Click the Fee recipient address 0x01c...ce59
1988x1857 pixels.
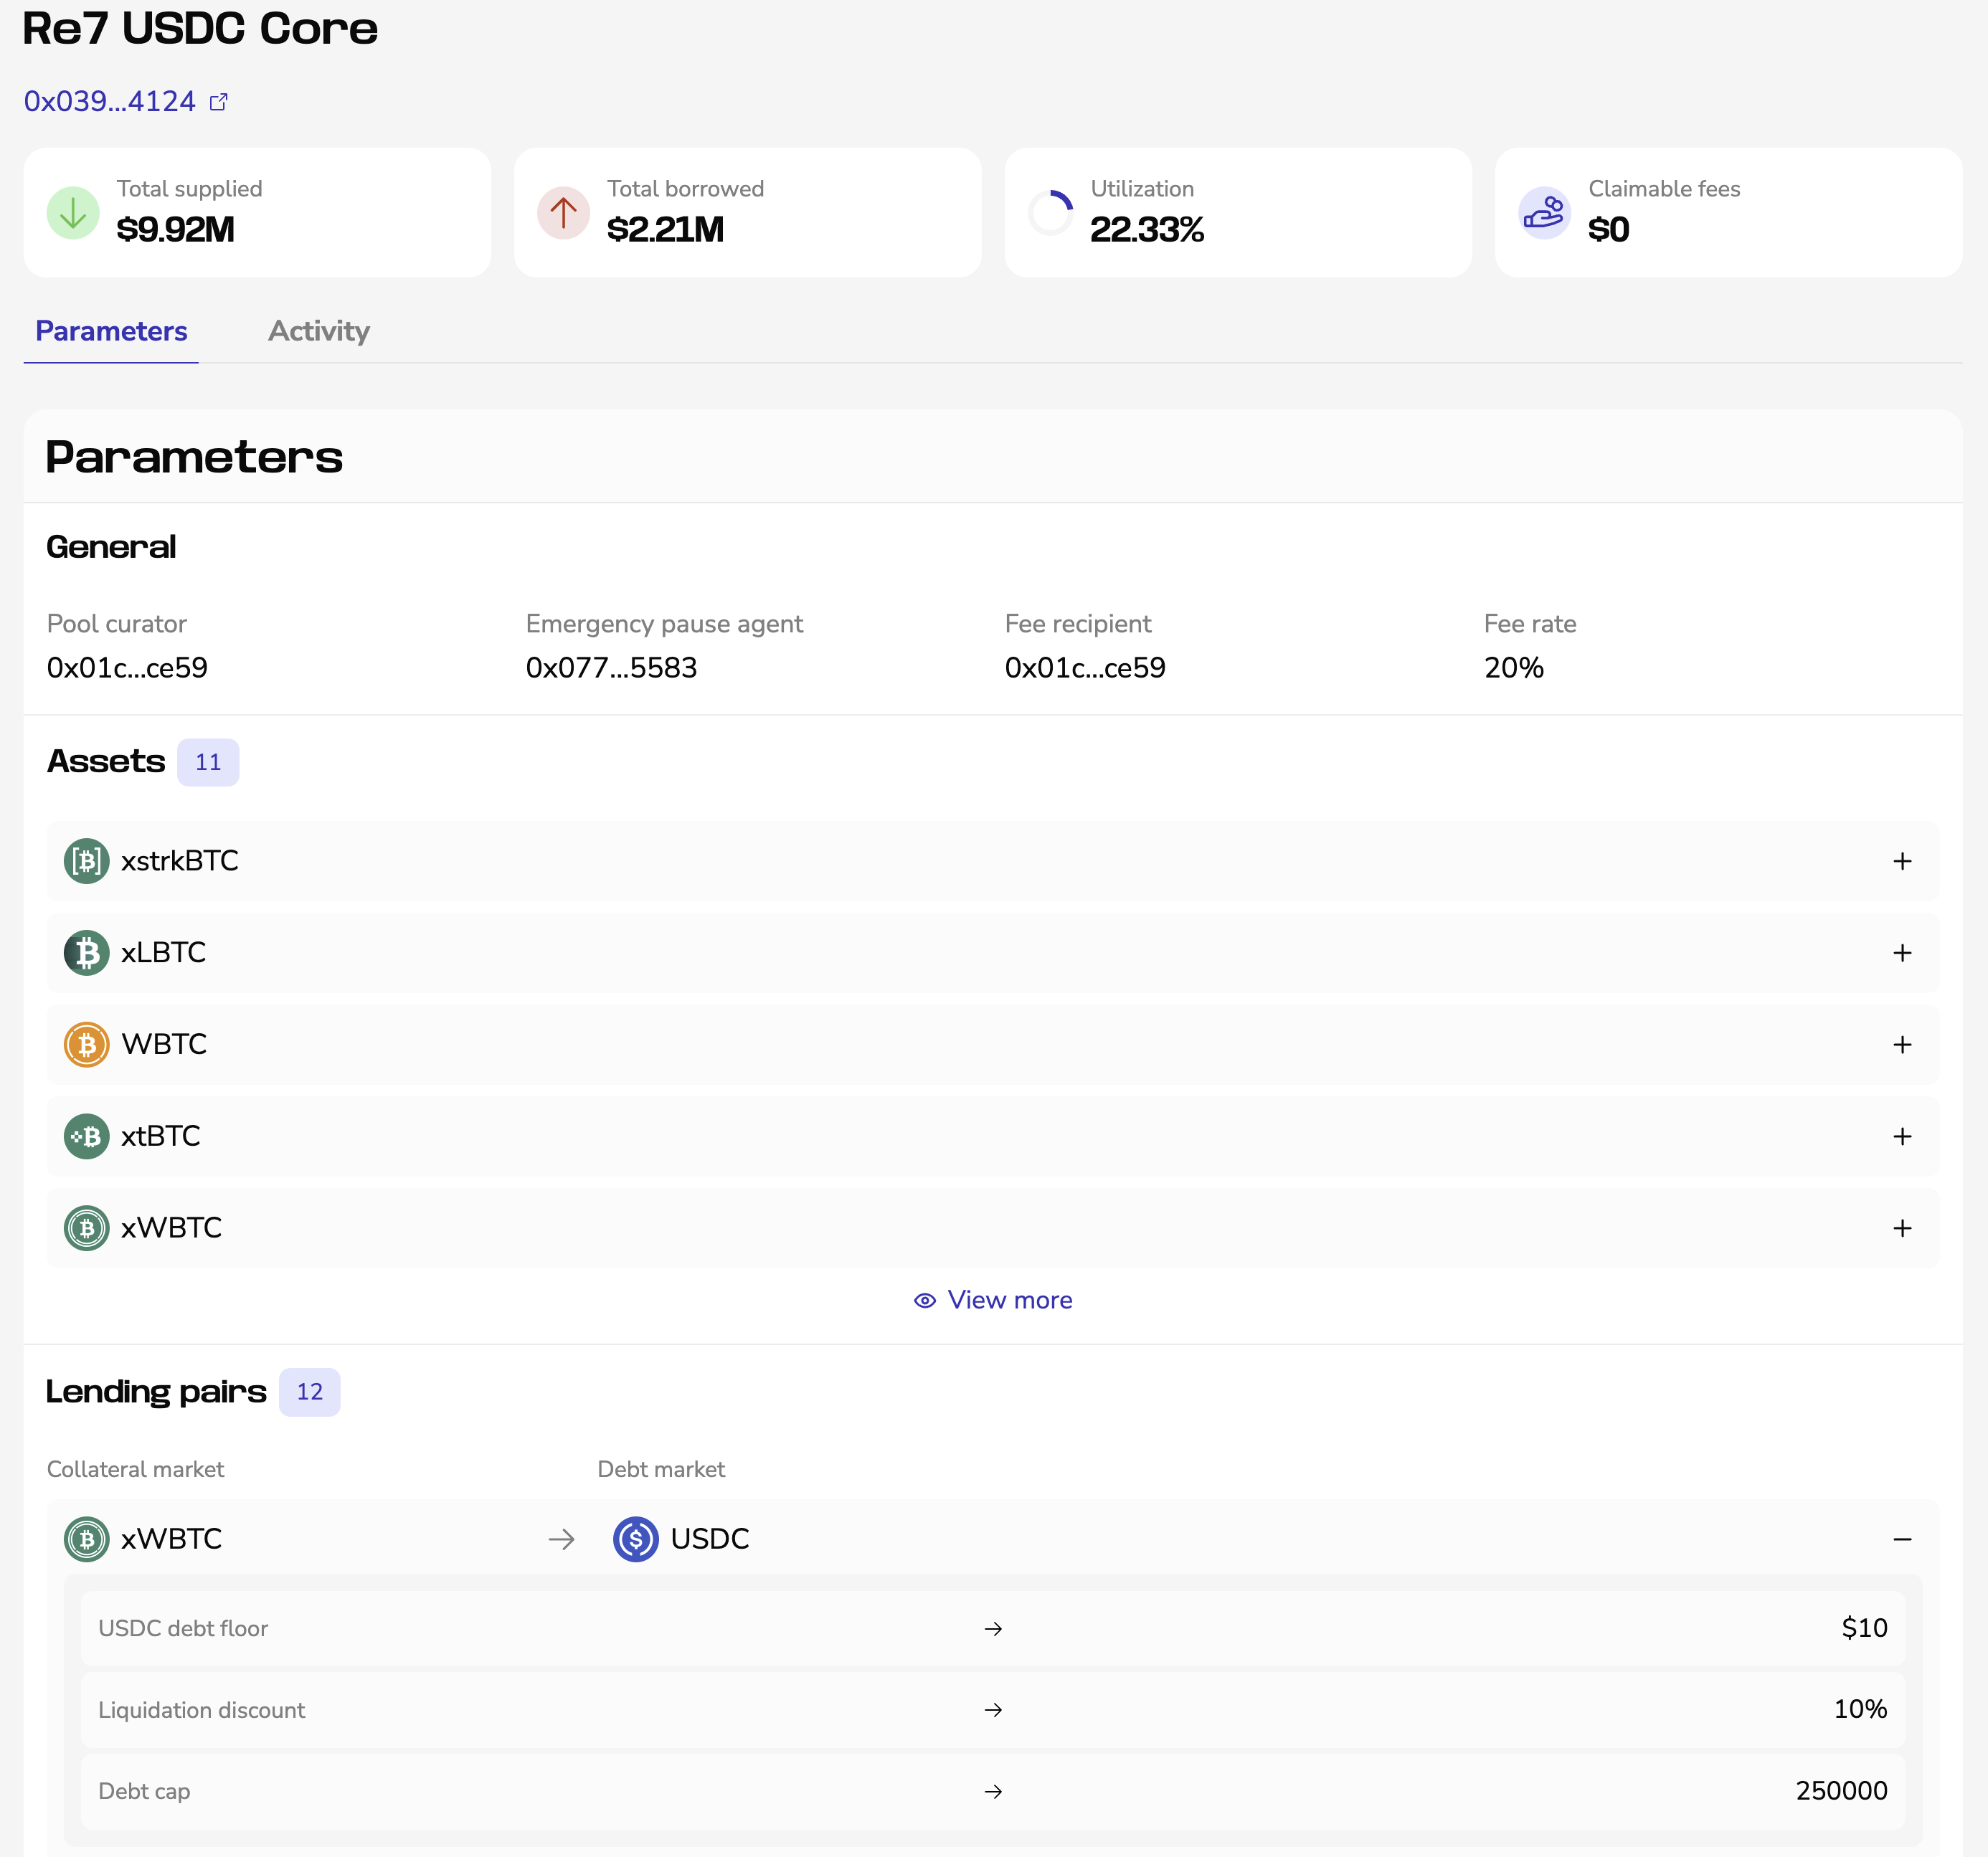[1085, 668]
